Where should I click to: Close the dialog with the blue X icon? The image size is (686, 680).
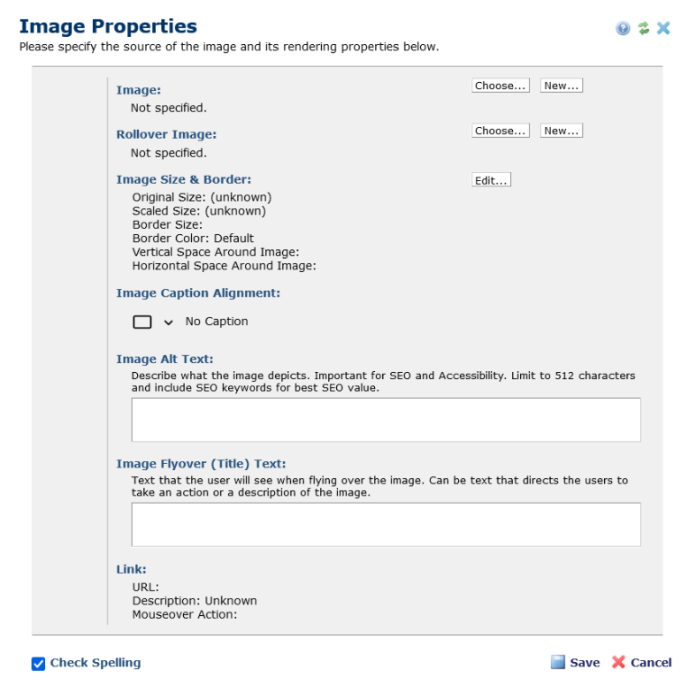pyautogui.click(x=663, y=28)
